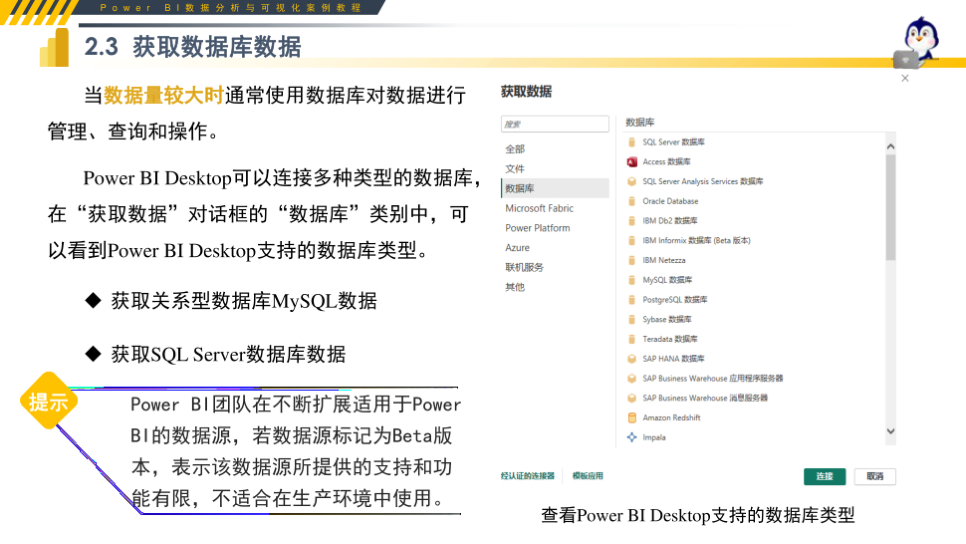Select the 其他 category

click(x=515, y=287)
